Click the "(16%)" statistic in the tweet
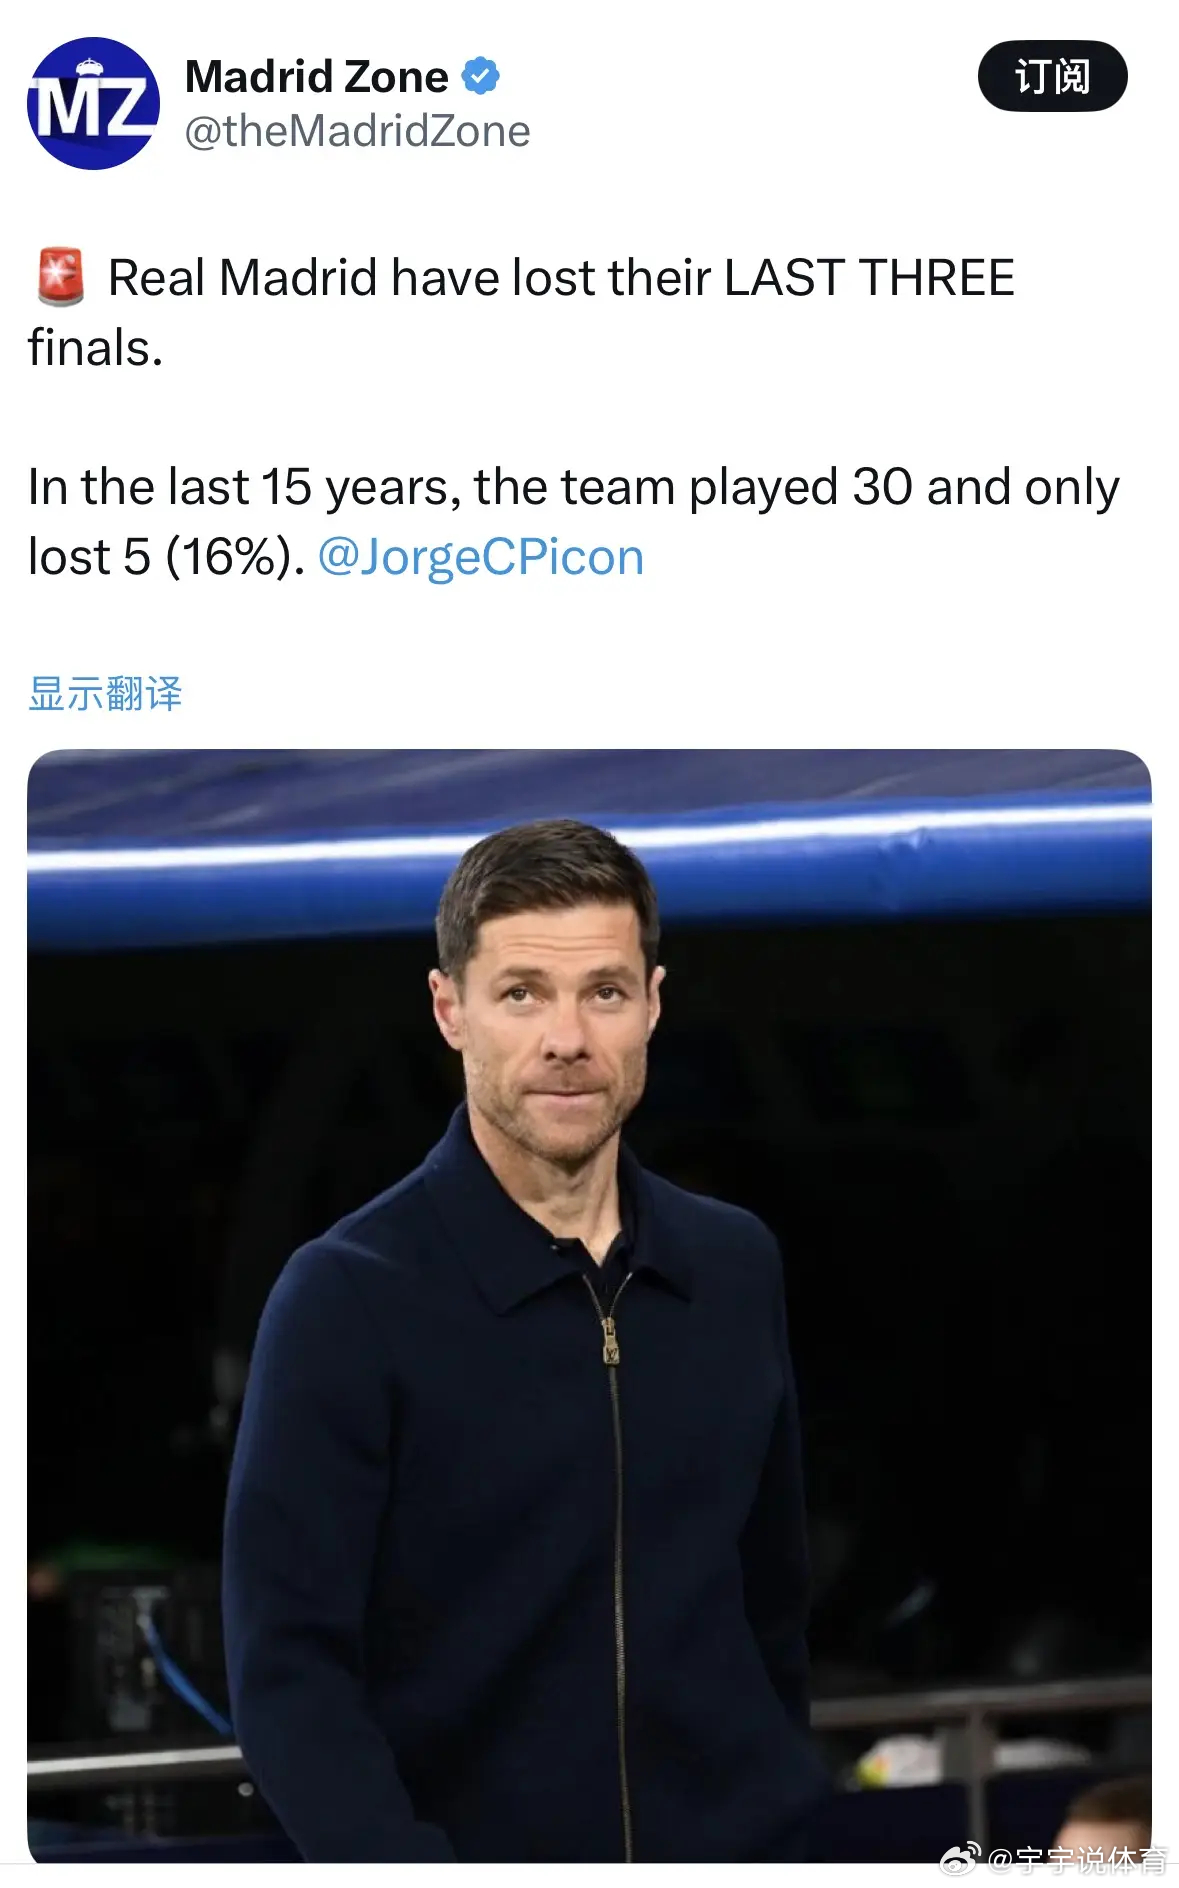The height and width of the screenshot is (1888, 1179). 234,557
